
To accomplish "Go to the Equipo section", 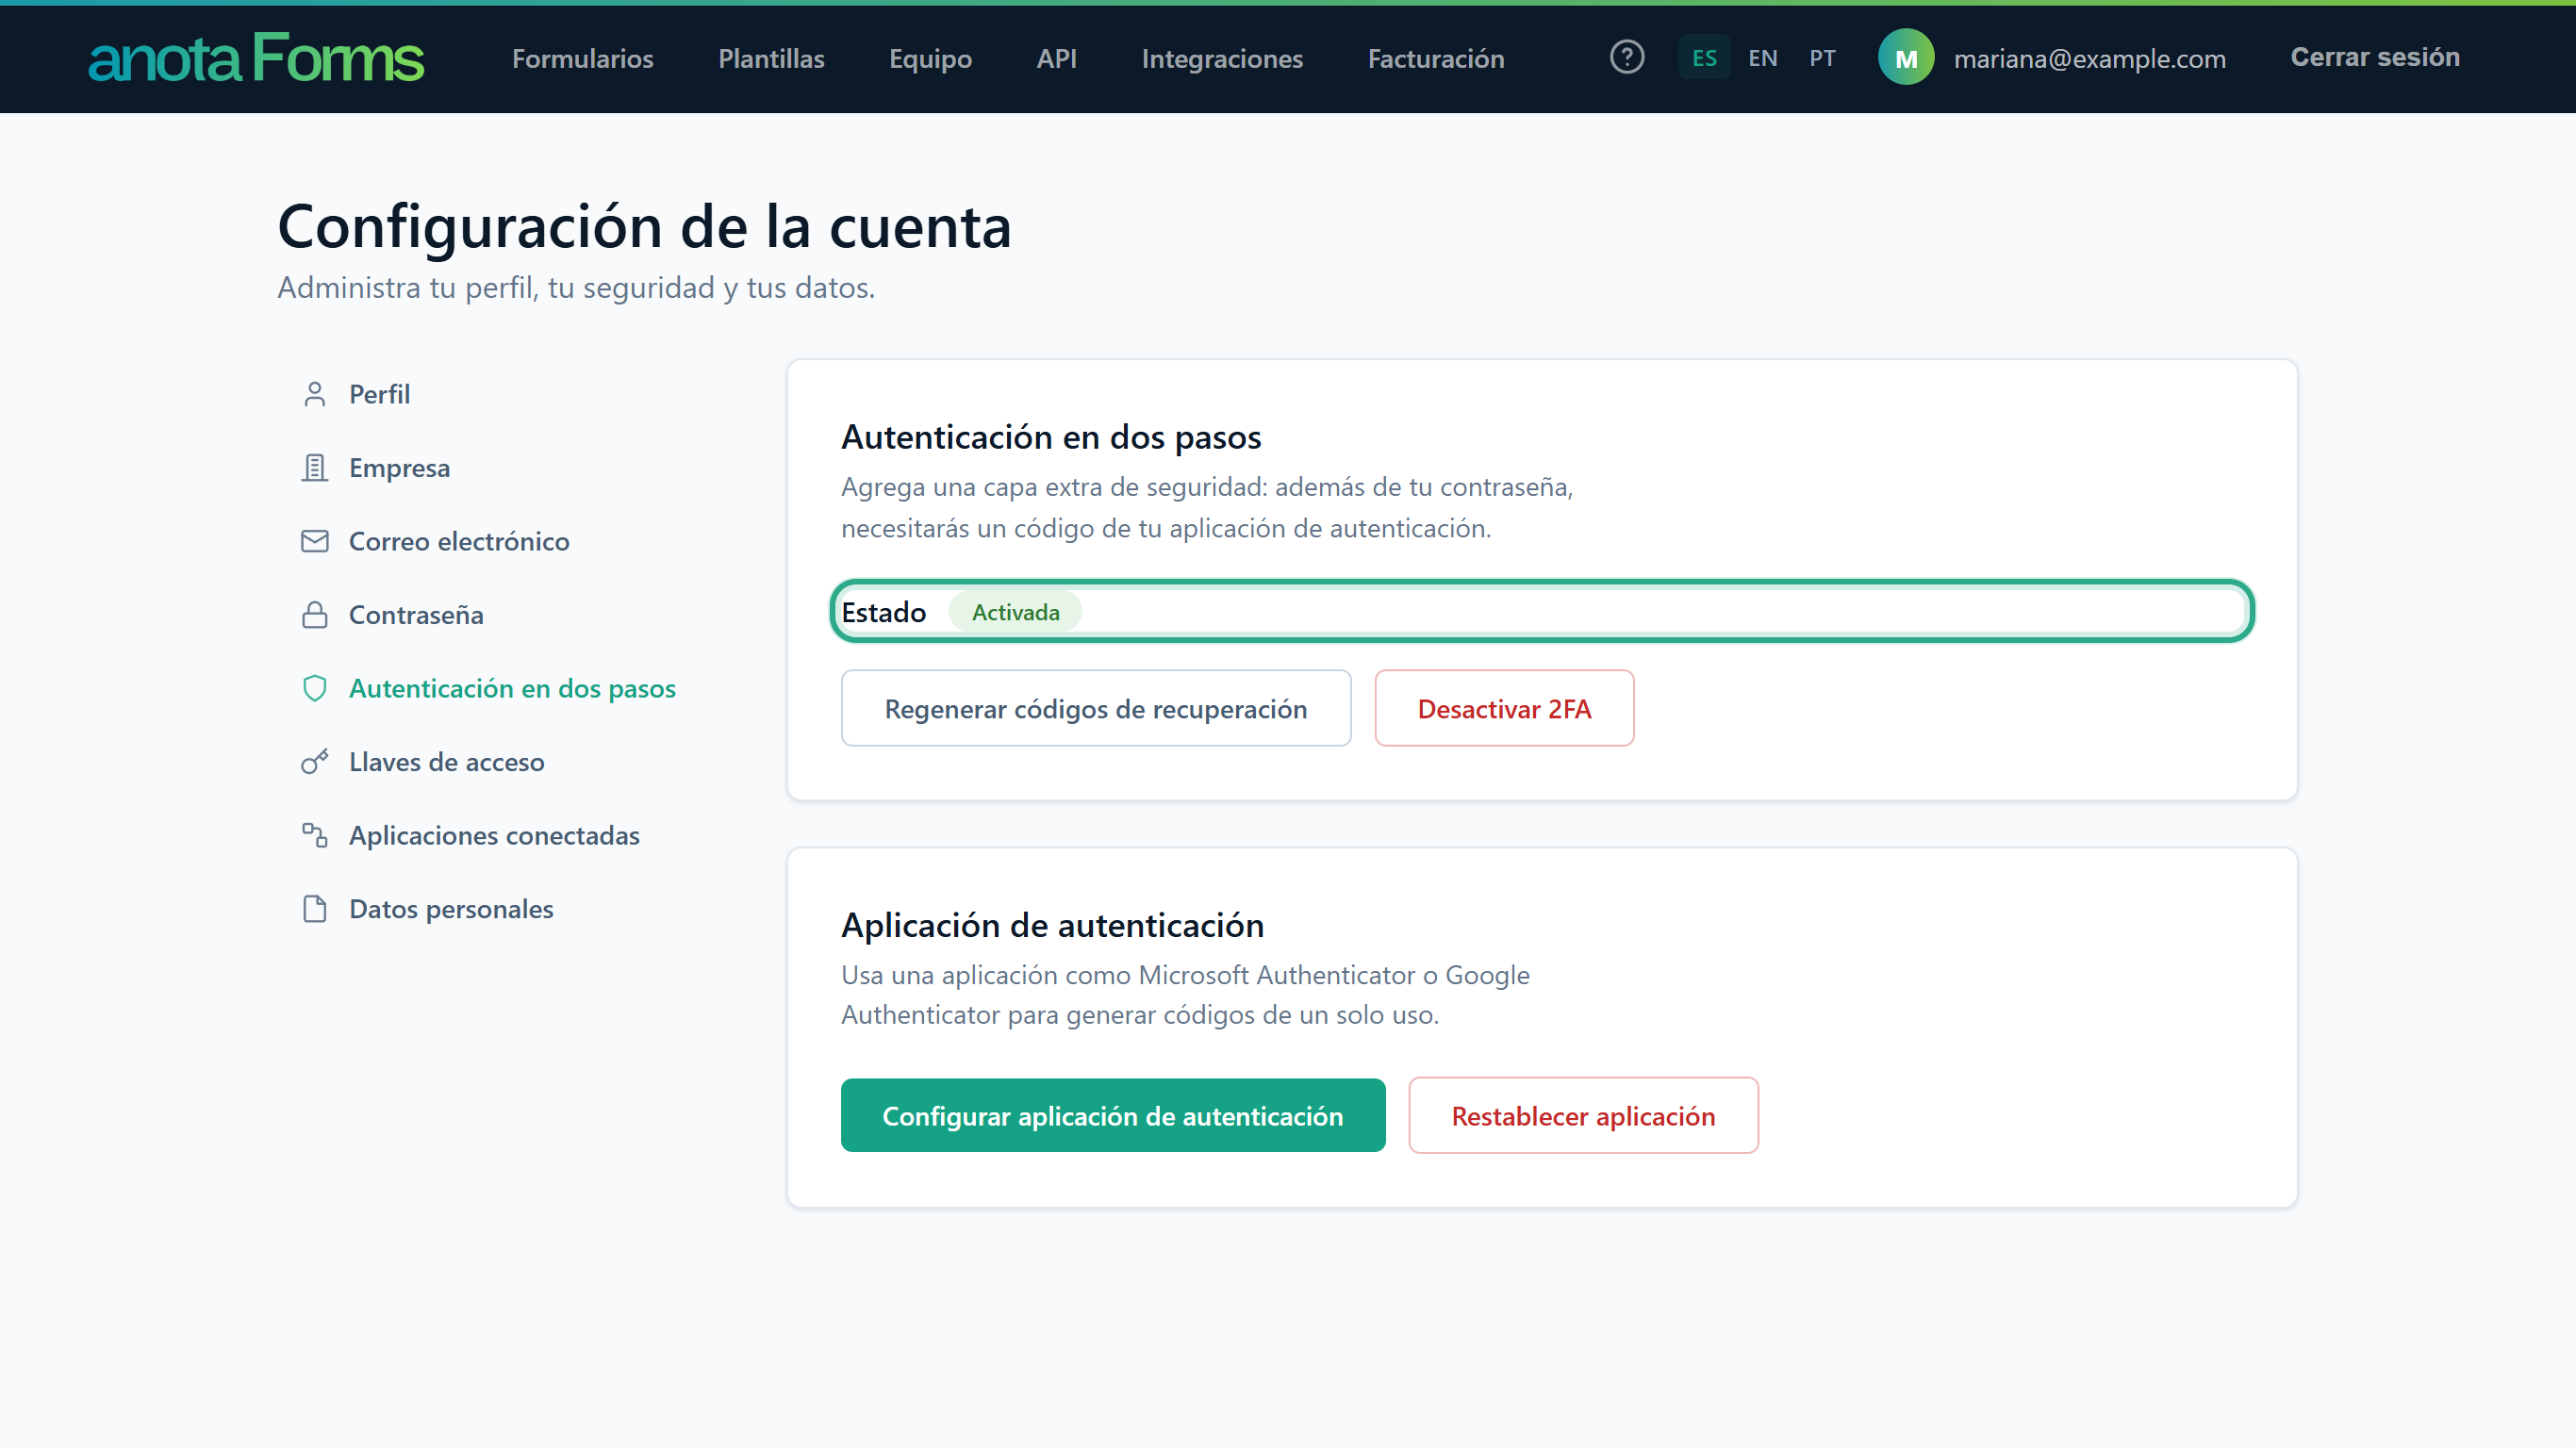I will pos(930,59).
